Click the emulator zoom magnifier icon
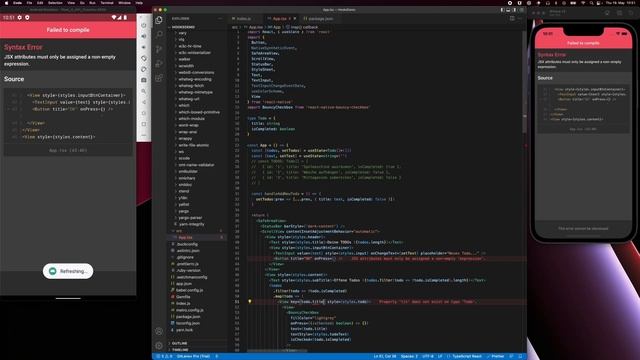This screenshot has height=360, width=640. point(144,91)
